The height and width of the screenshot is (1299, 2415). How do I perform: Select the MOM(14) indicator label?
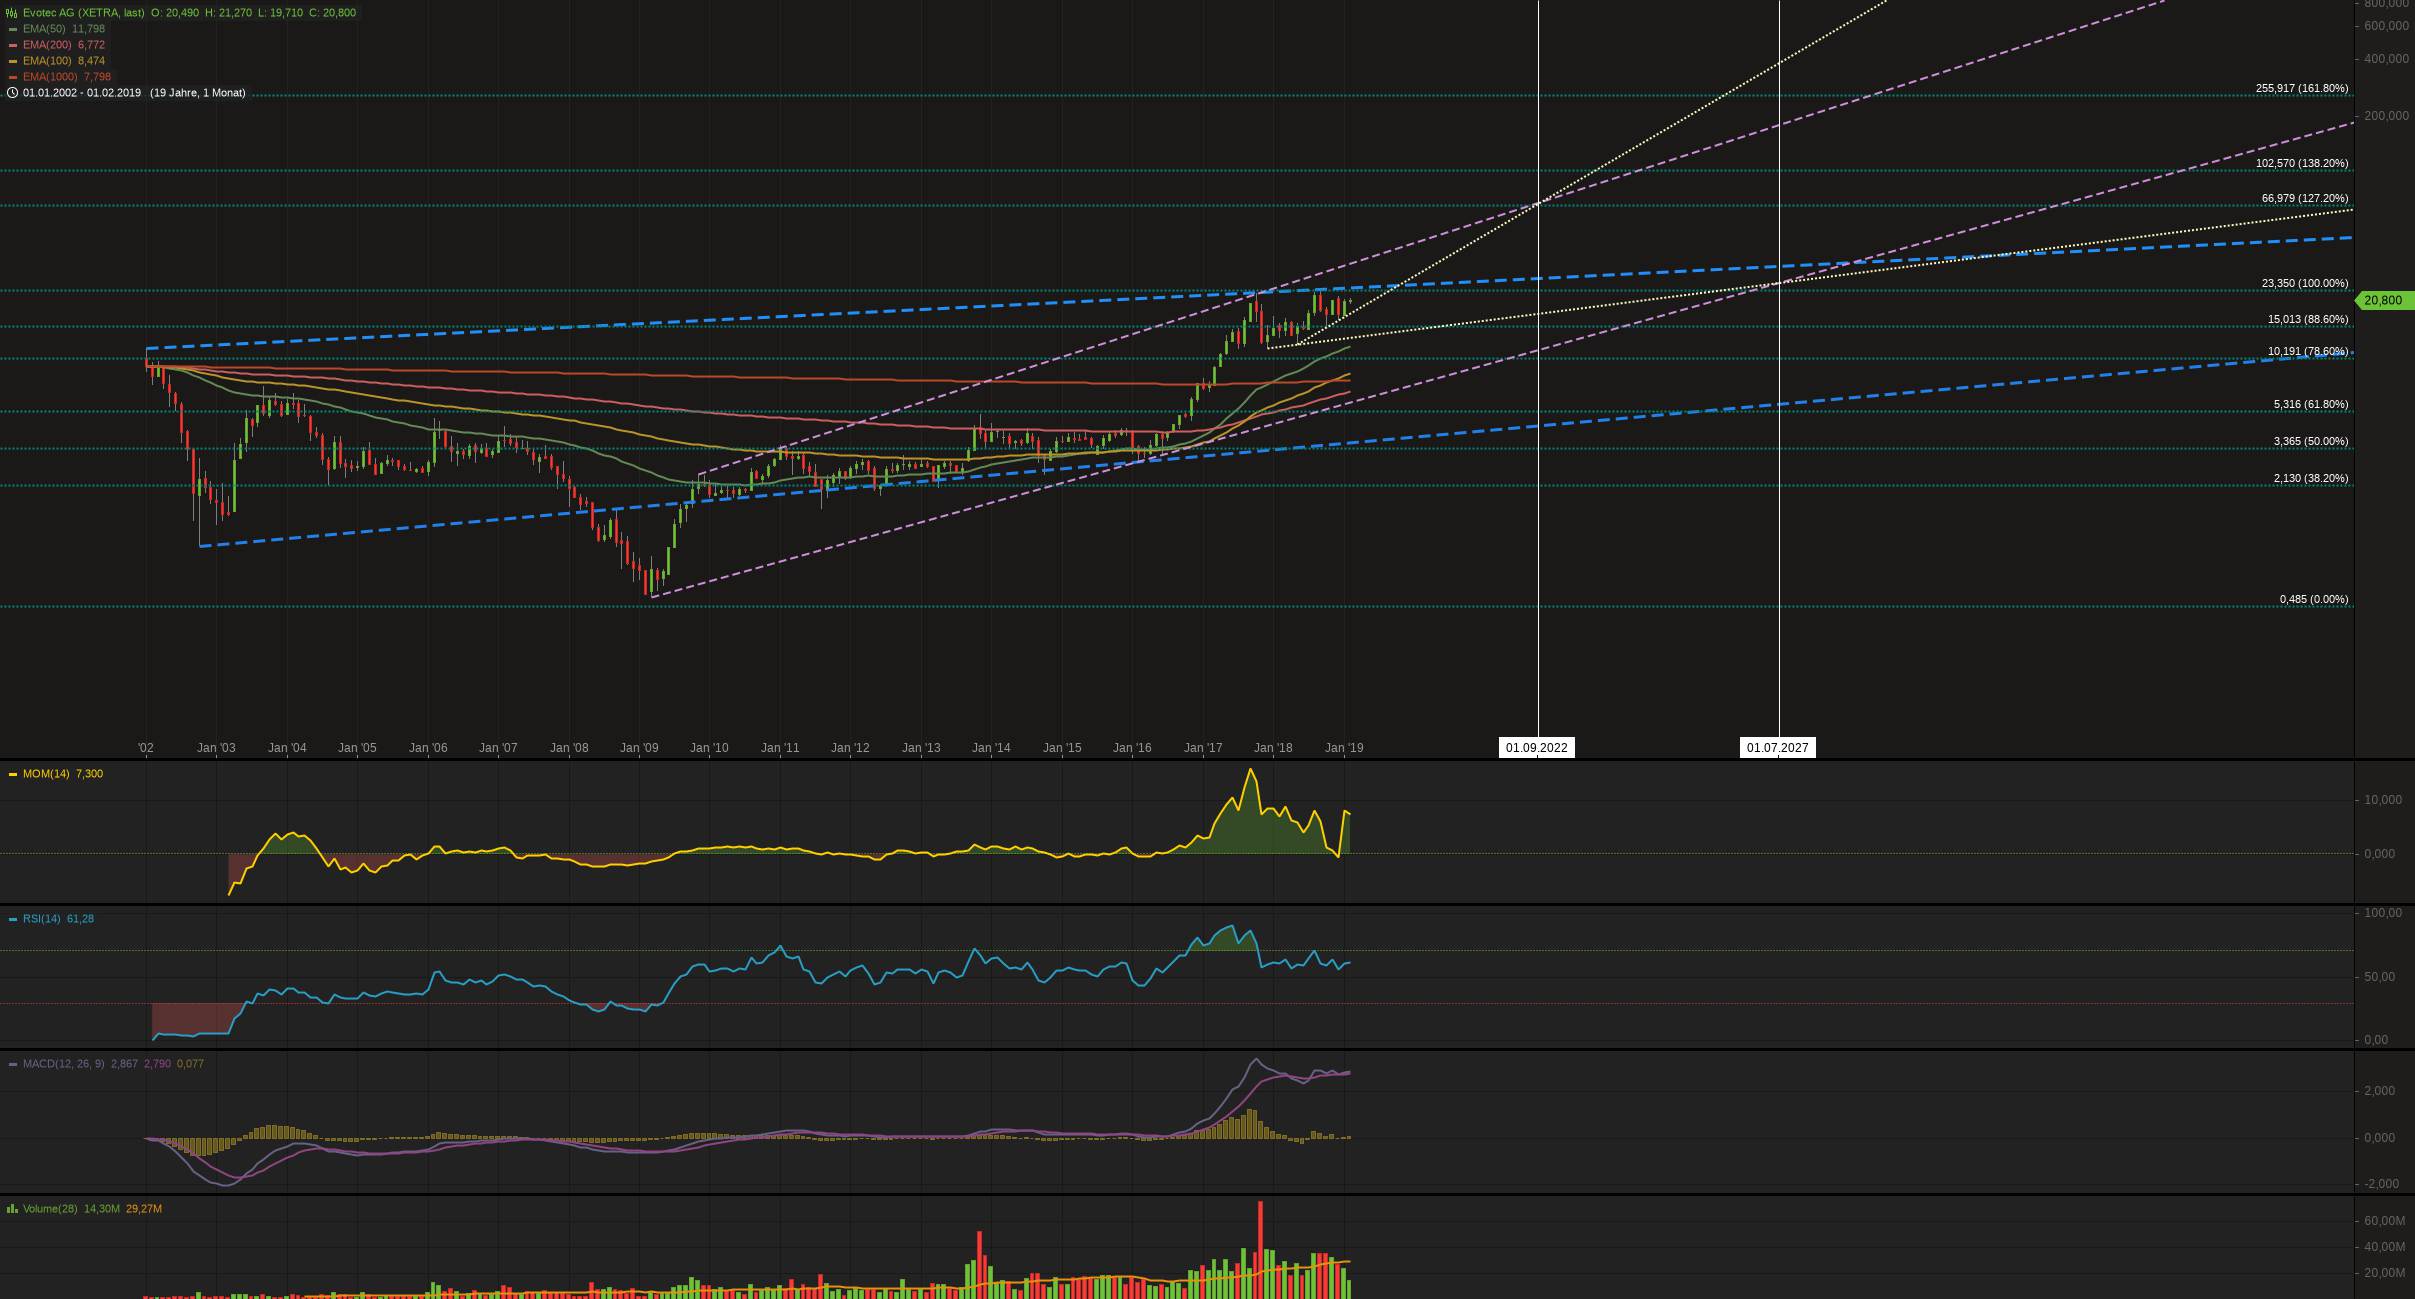click(46, 774)
